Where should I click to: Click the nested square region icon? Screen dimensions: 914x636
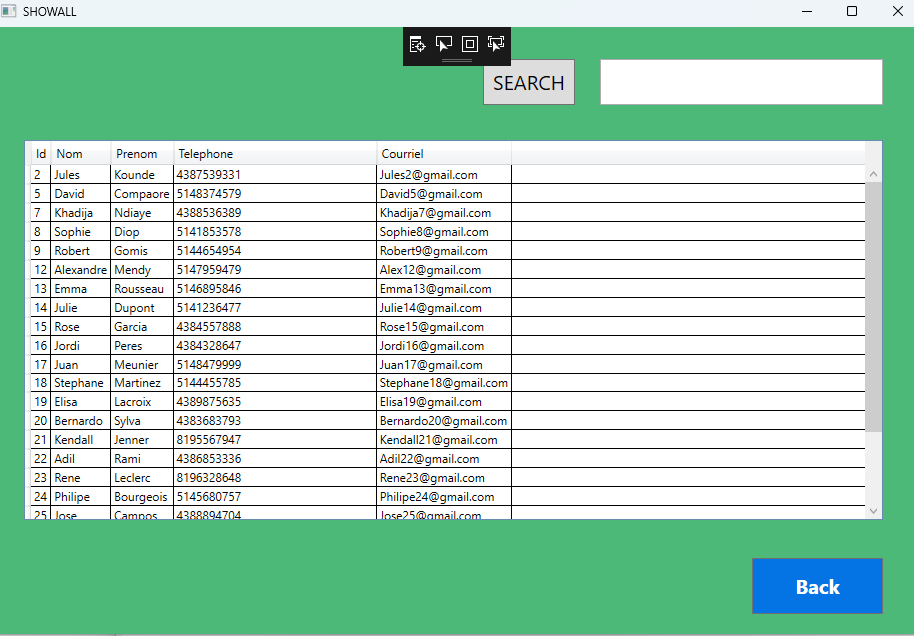469,45
